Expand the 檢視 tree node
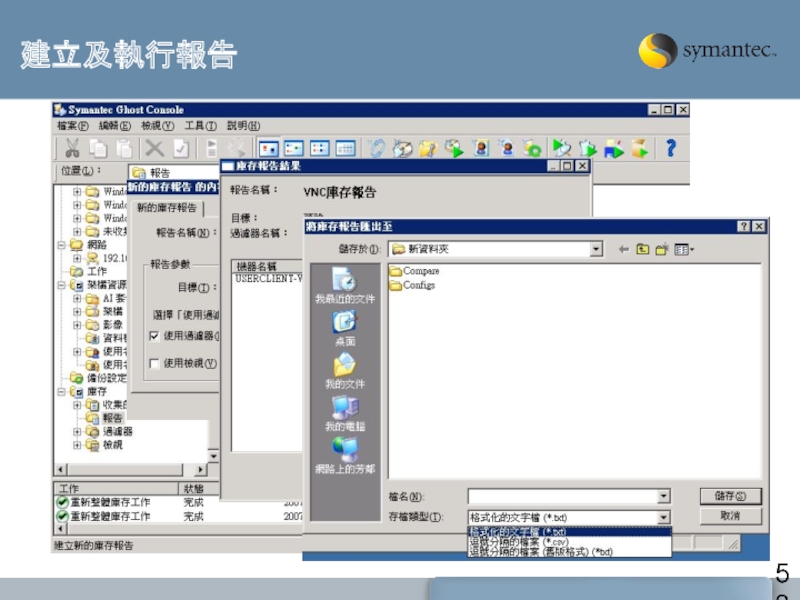 (77, 445)
